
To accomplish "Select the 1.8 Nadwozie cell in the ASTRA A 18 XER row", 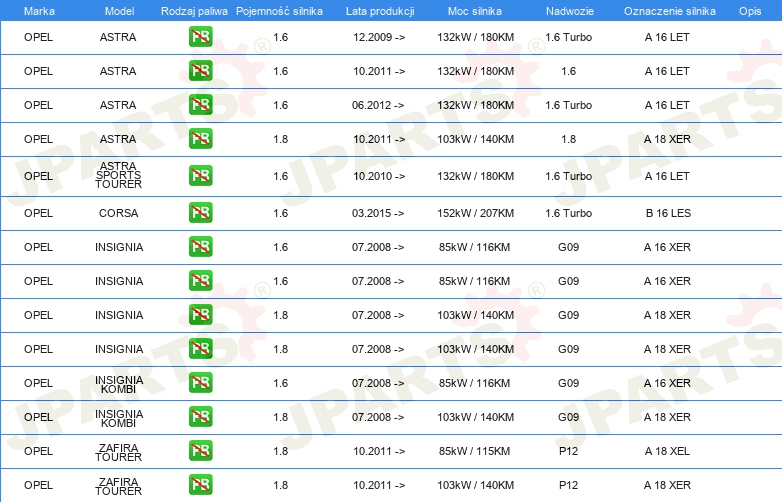I will coord(569,139).
